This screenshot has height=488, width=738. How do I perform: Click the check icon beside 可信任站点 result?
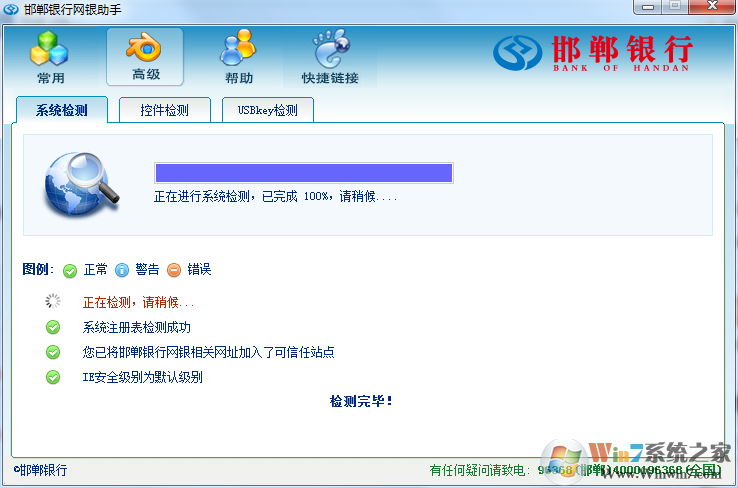pyautogui.click(x=53, y=352)
